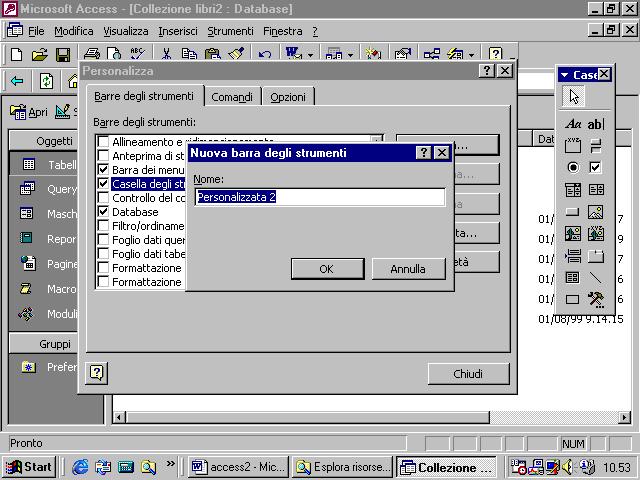Click the horizontal scrollbar right arrow
Viewport: 640px width, 480px height.
[624, 417]
